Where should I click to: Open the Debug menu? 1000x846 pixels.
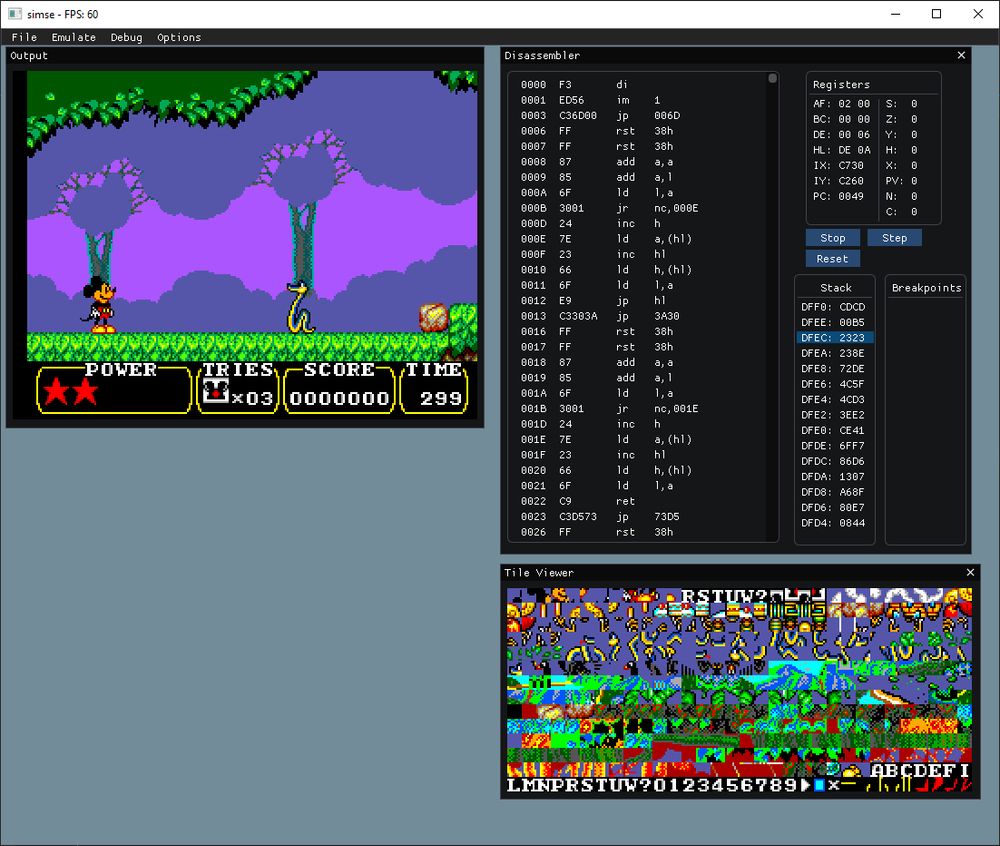[126, 37]
